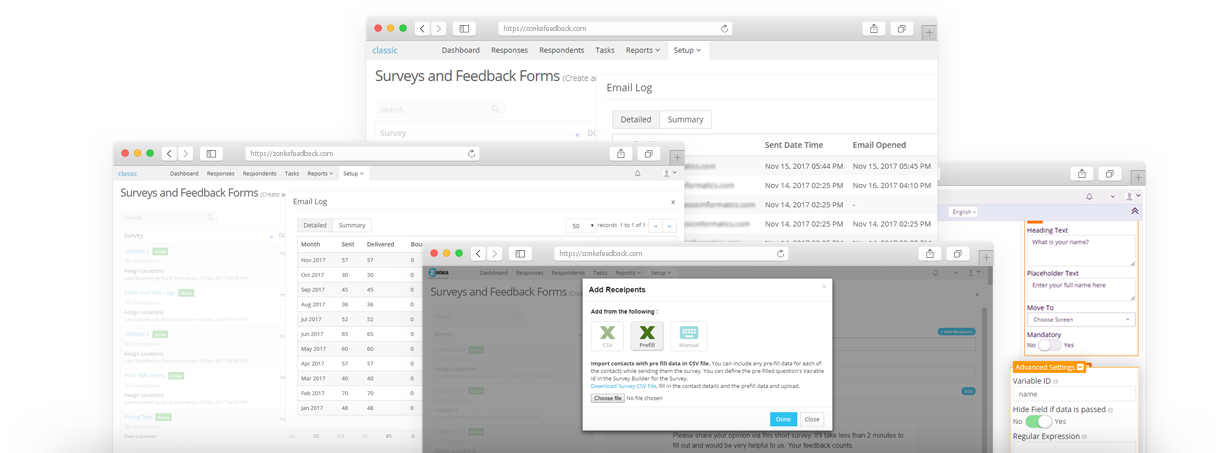Viewport: 1222px width, 453px height.
Task: Open user profile dropdown in left window
Action: [670, 173]
